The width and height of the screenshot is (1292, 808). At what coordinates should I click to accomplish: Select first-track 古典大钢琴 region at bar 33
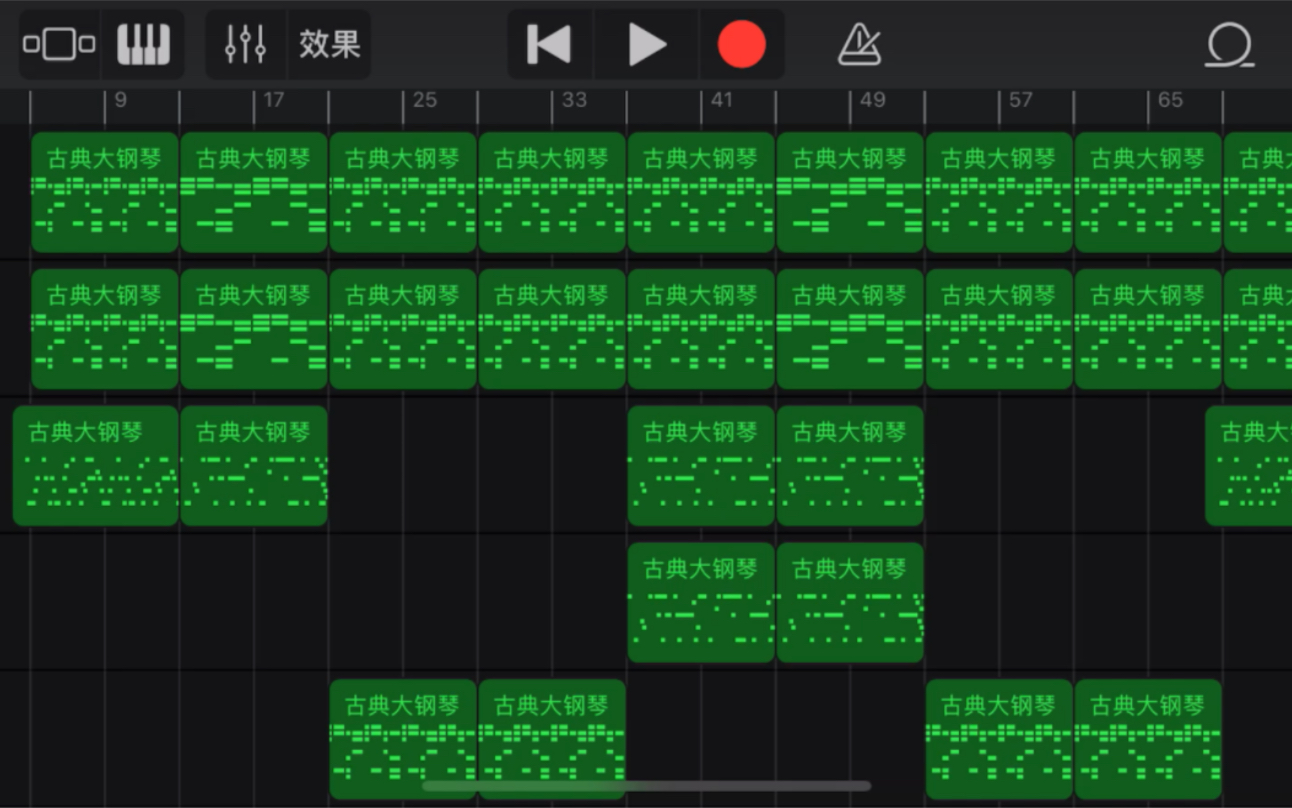(x=552, y=192)
